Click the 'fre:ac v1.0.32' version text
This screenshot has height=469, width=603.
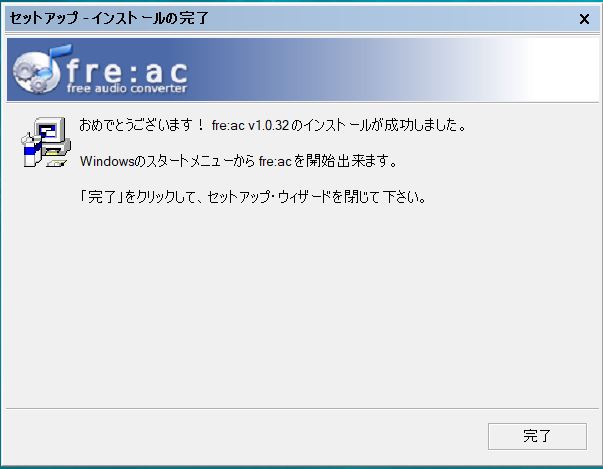click(250, 125)
